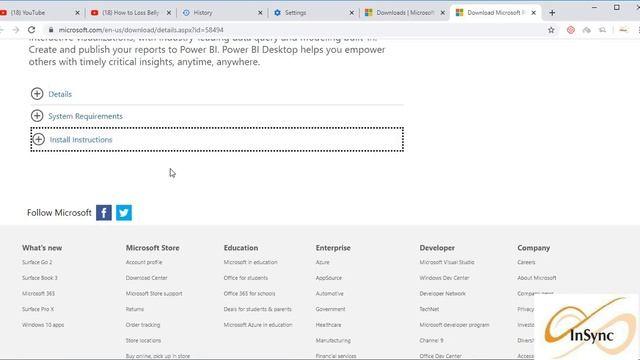Open the Healthcare link
The image size is (640, 360).
pyautogui.click(x=328, y=325)
